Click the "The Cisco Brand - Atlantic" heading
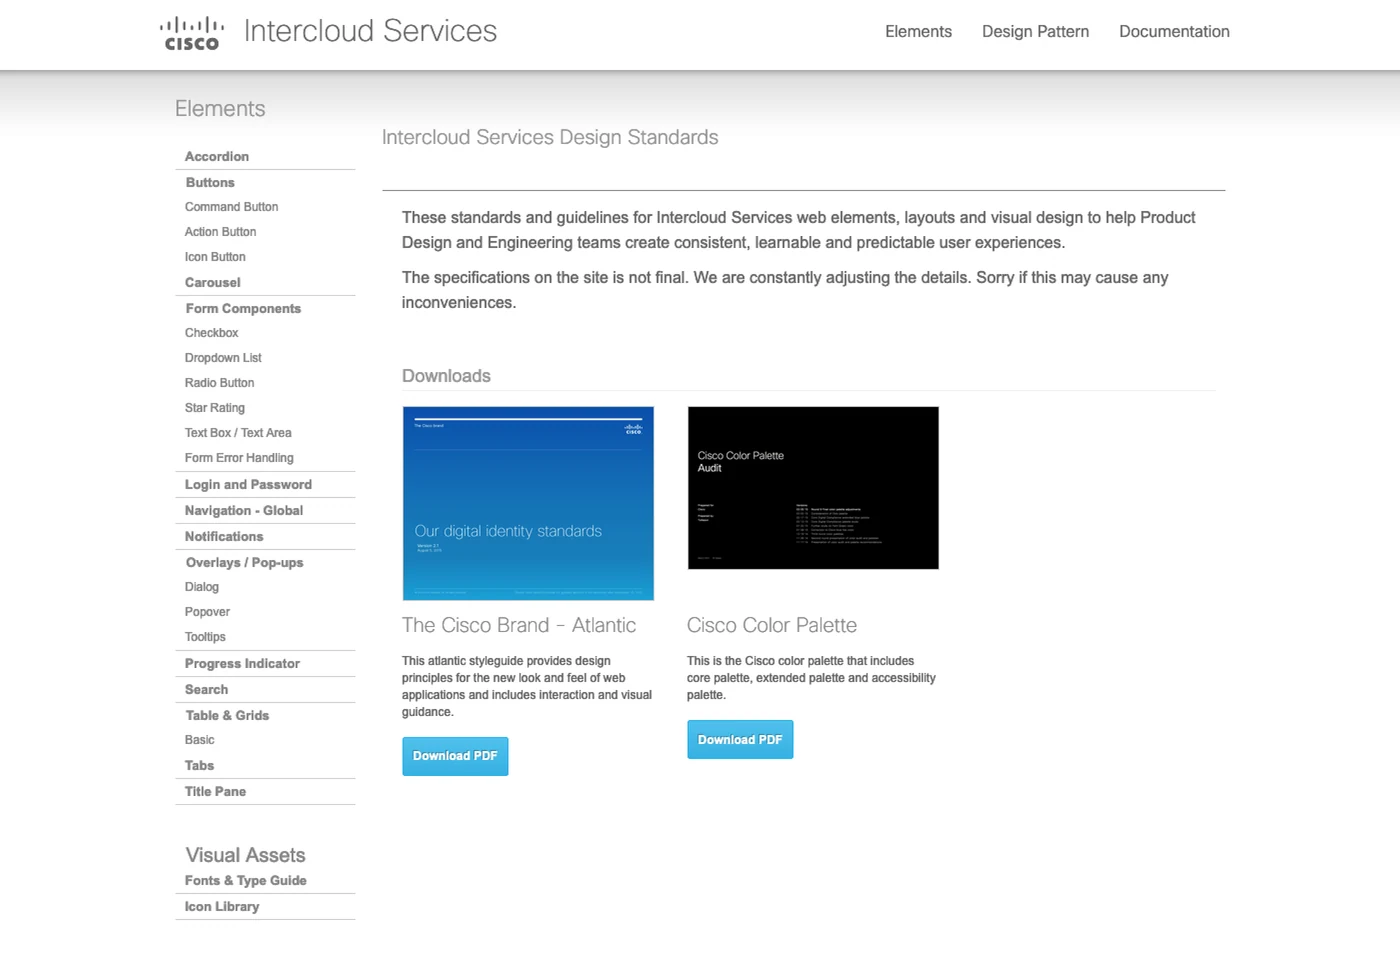1400x979 pixels. pos(519,626)
